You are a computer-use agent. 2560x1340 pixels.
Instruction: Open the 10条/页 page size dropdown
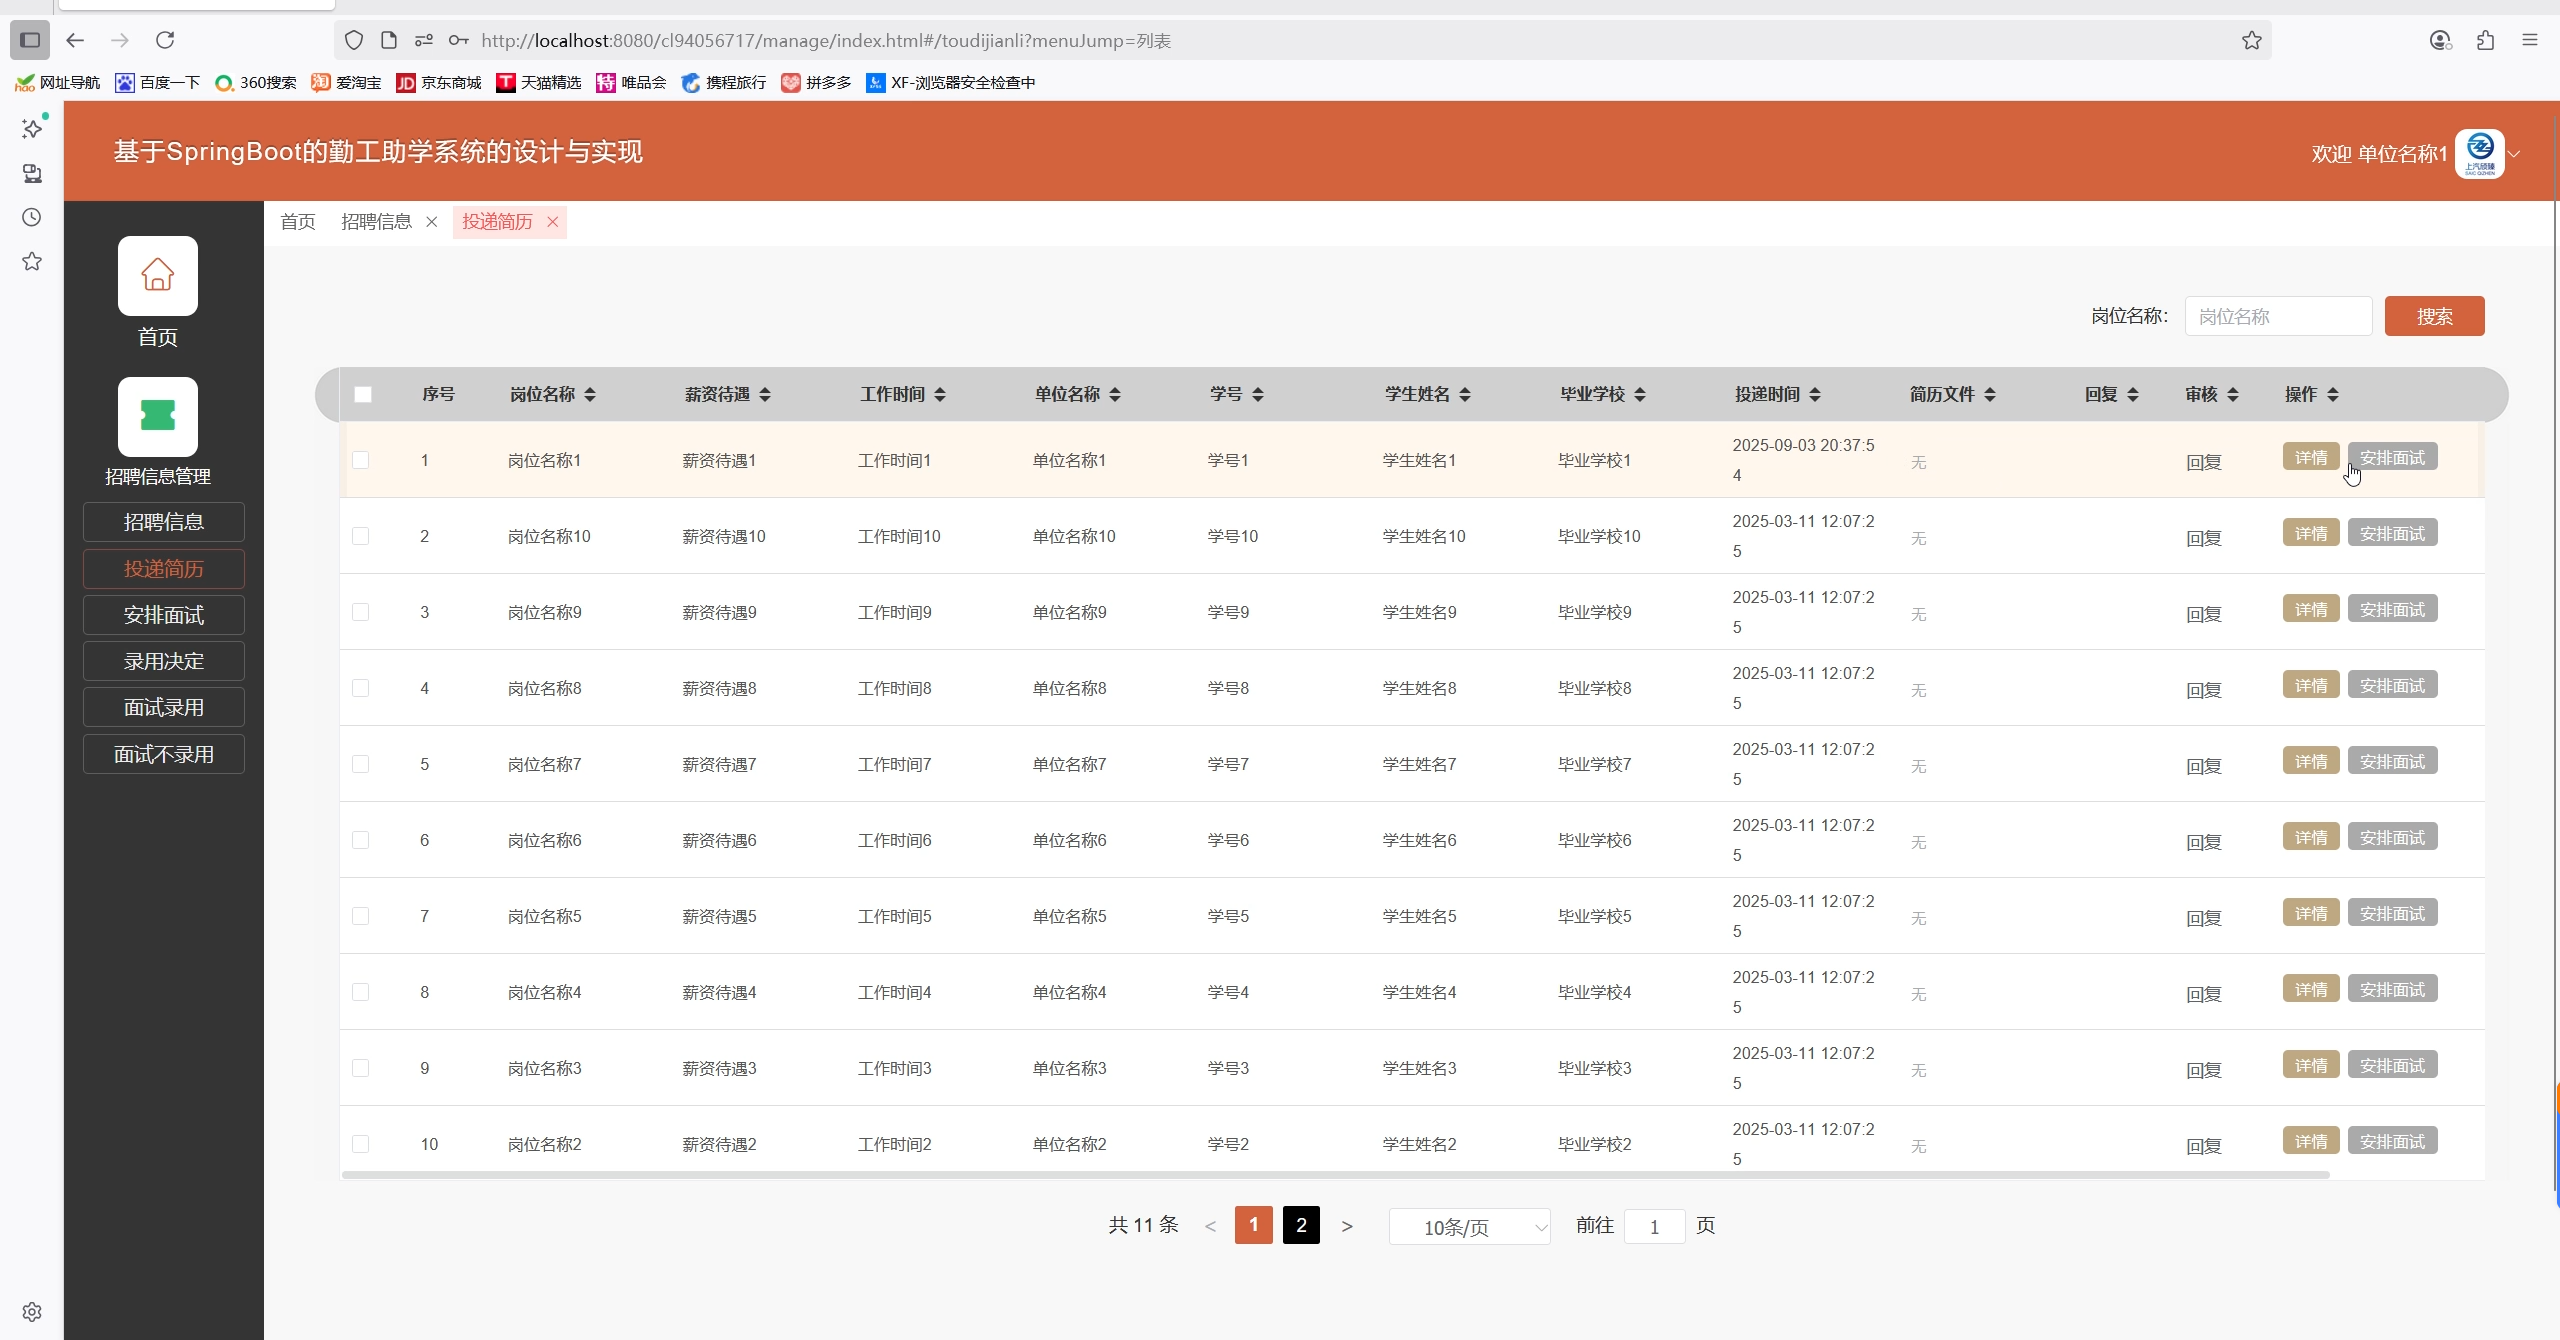click(1469, 1227)
